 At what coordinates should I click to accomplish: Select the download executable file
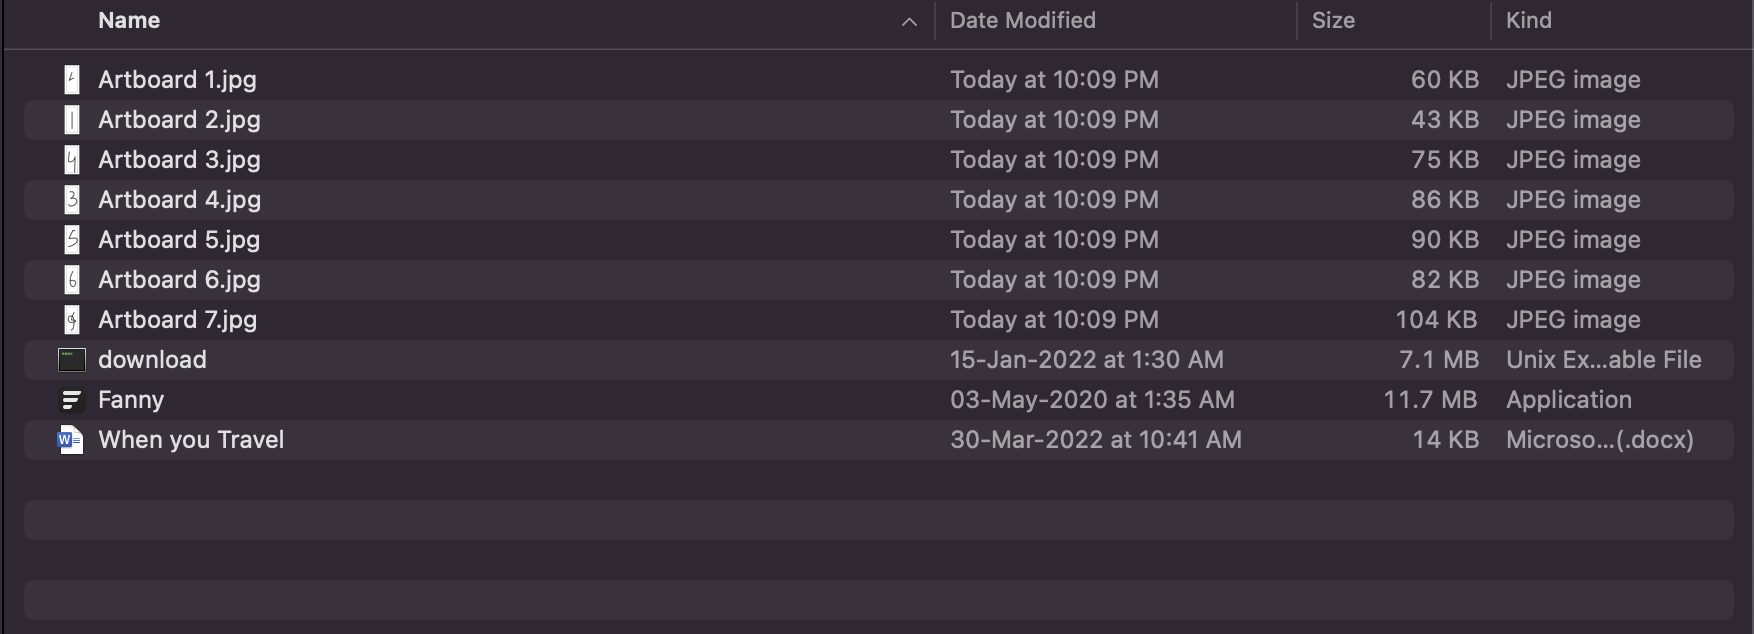pyautogui.click(x=152, y=359)
